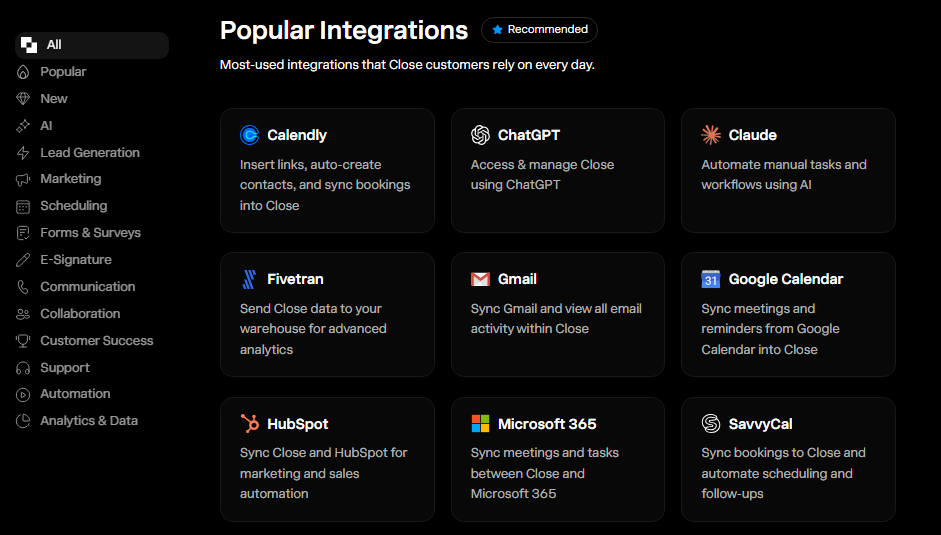The height and width of the screenshot is (535, 941).
Task: Click the Communication phone icon
Action: (23, 287)
